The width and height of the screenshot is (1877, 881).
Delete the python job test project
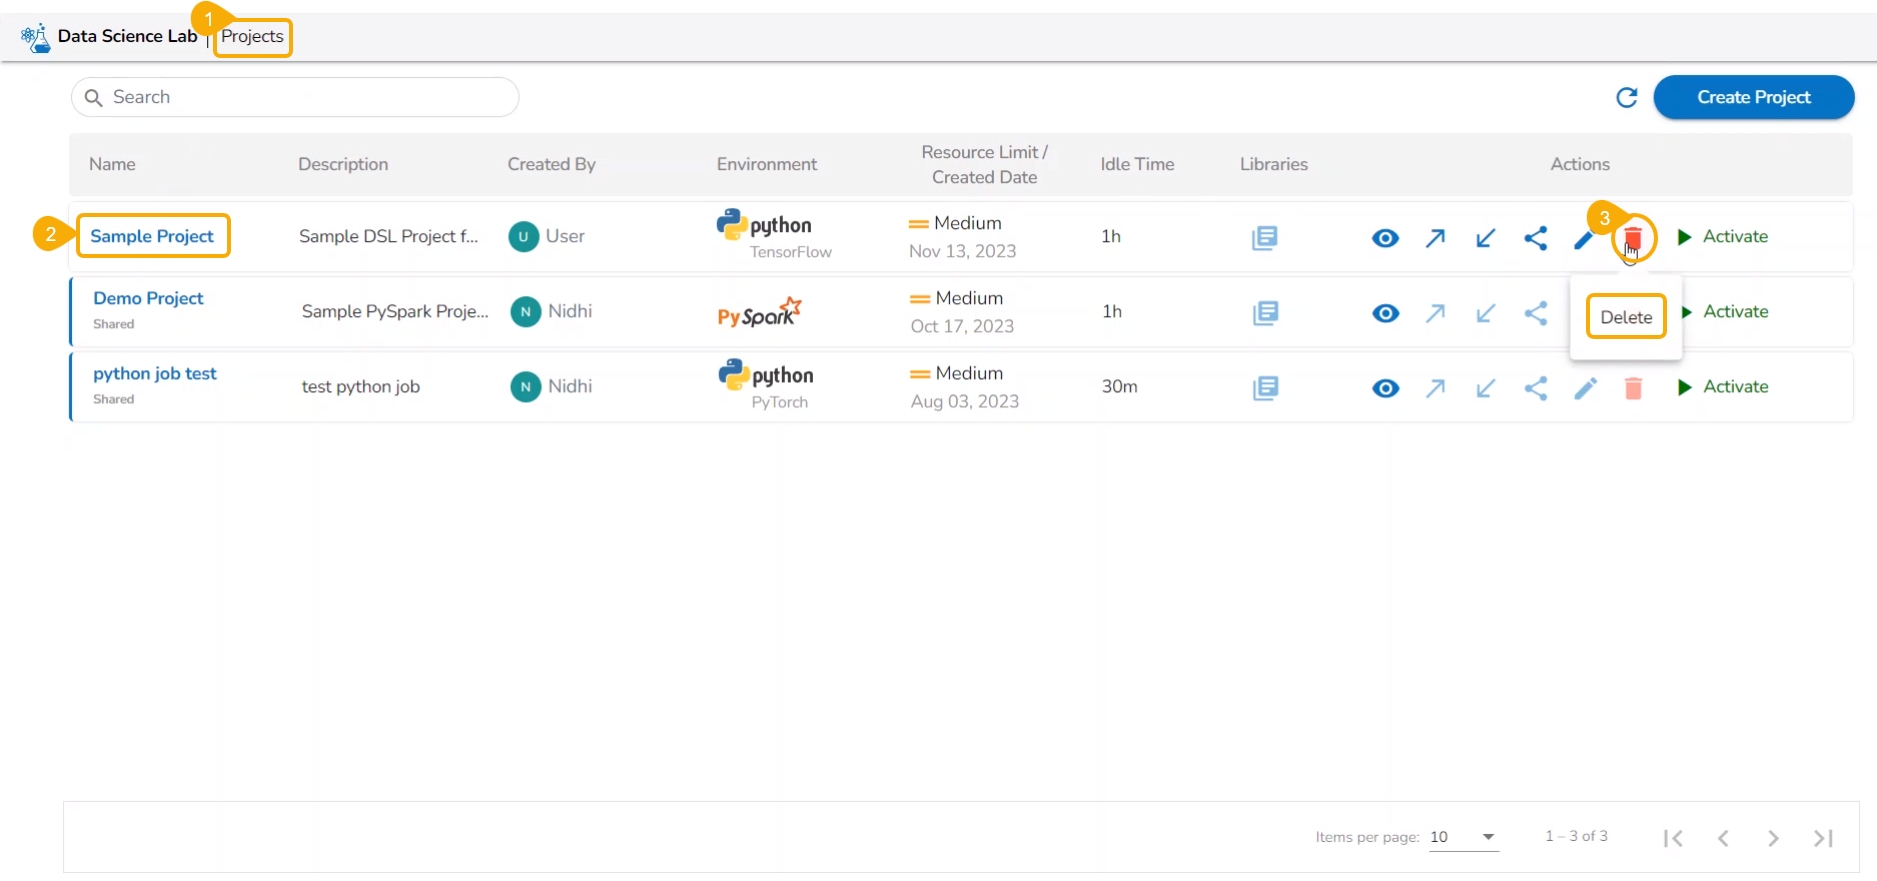(1633, 388)
